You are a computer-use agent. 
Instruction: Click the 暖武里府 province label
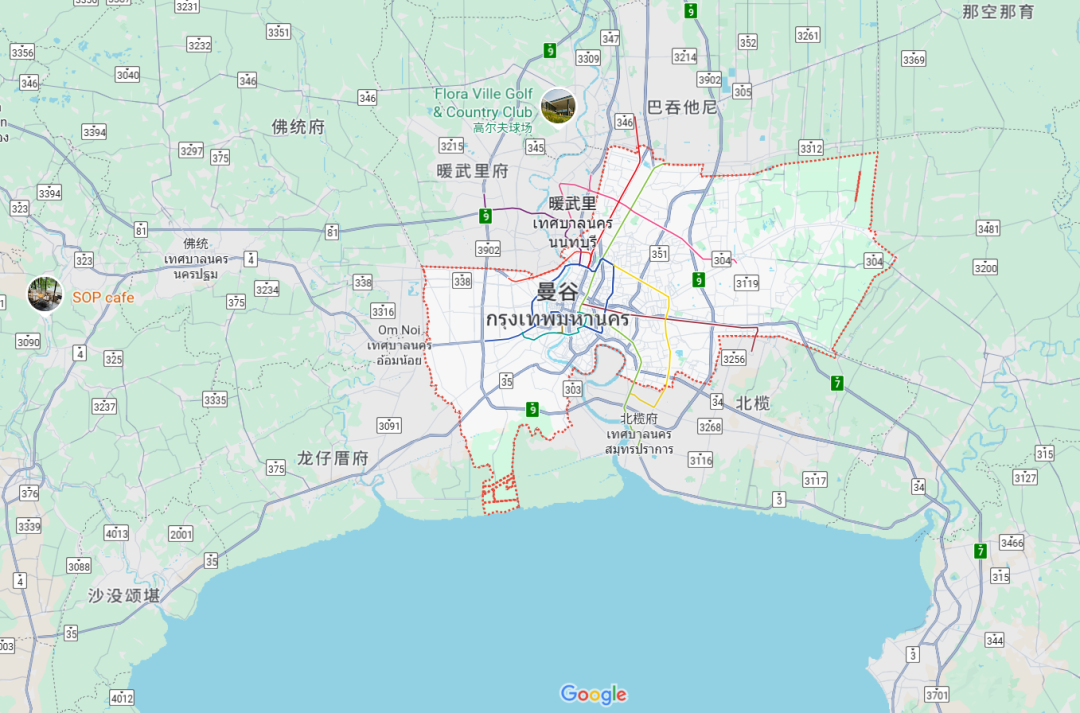pos(472,171)
